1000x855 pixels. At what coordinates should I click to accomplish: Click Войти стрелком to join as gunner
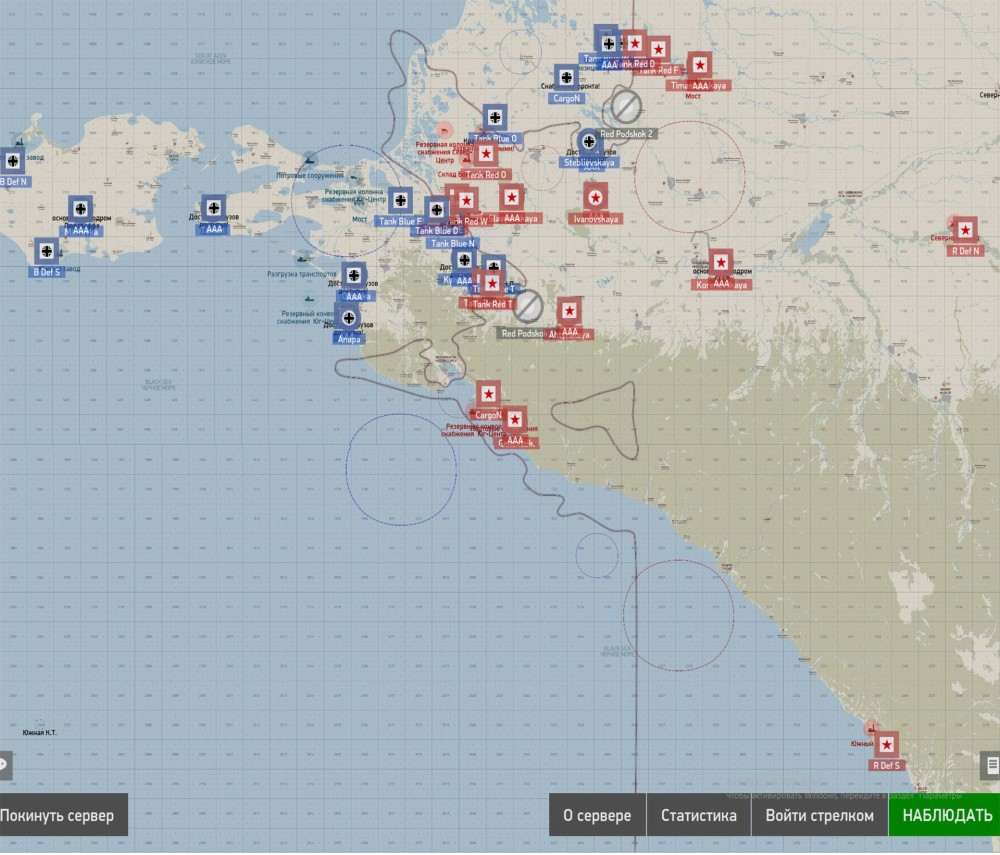tap(820, 815)
